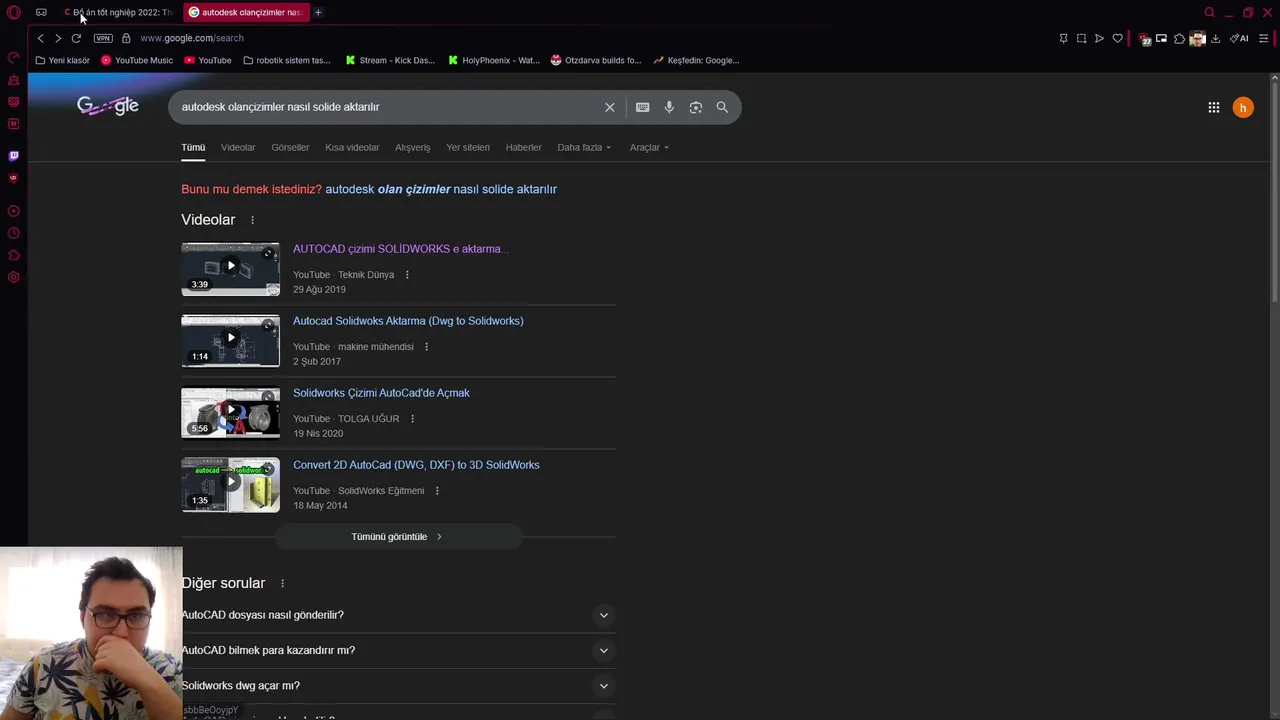This screenshot has height=720, width=1280.
Task: Open the 'Stream - Kick Das...' bookmark
Action: tap(390, 60)
